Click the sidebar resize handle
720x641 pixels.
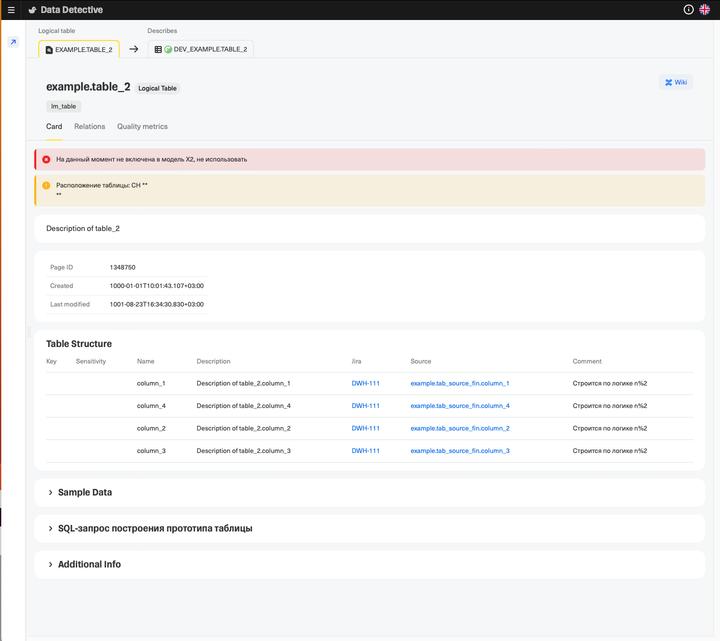click(x=29, y=332)
